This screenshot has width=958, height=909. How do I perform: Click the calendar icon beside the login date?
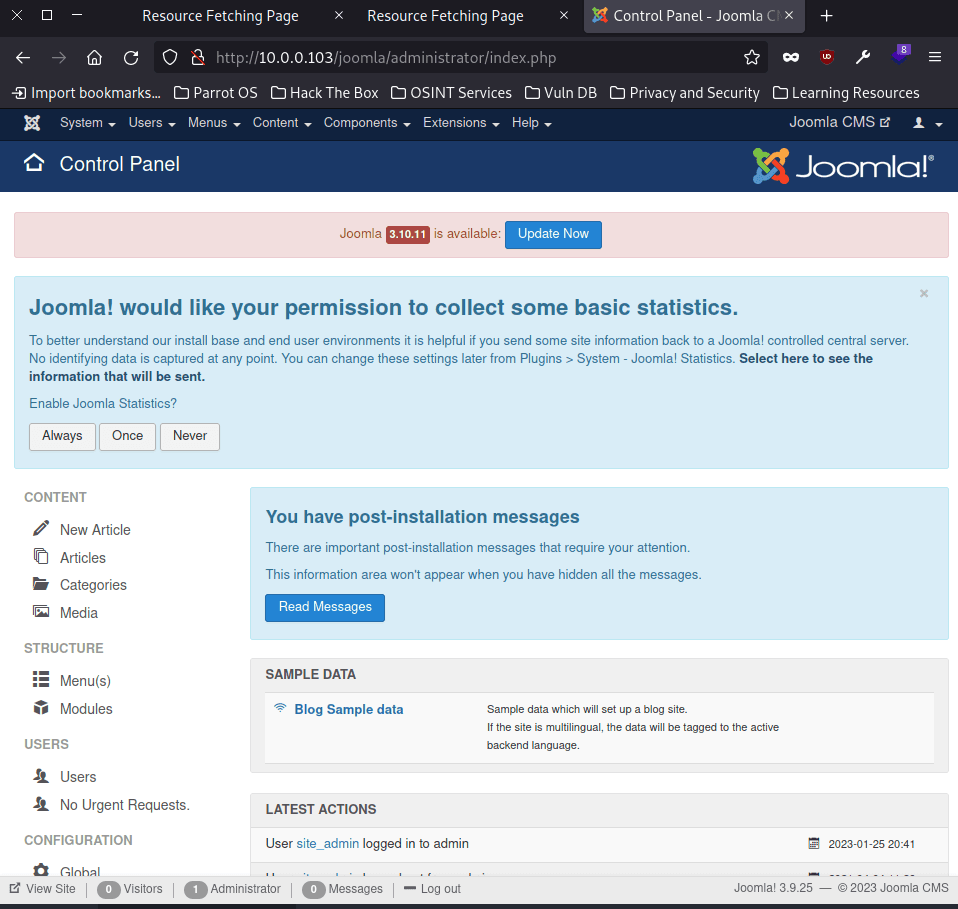[x=814, y=843]
